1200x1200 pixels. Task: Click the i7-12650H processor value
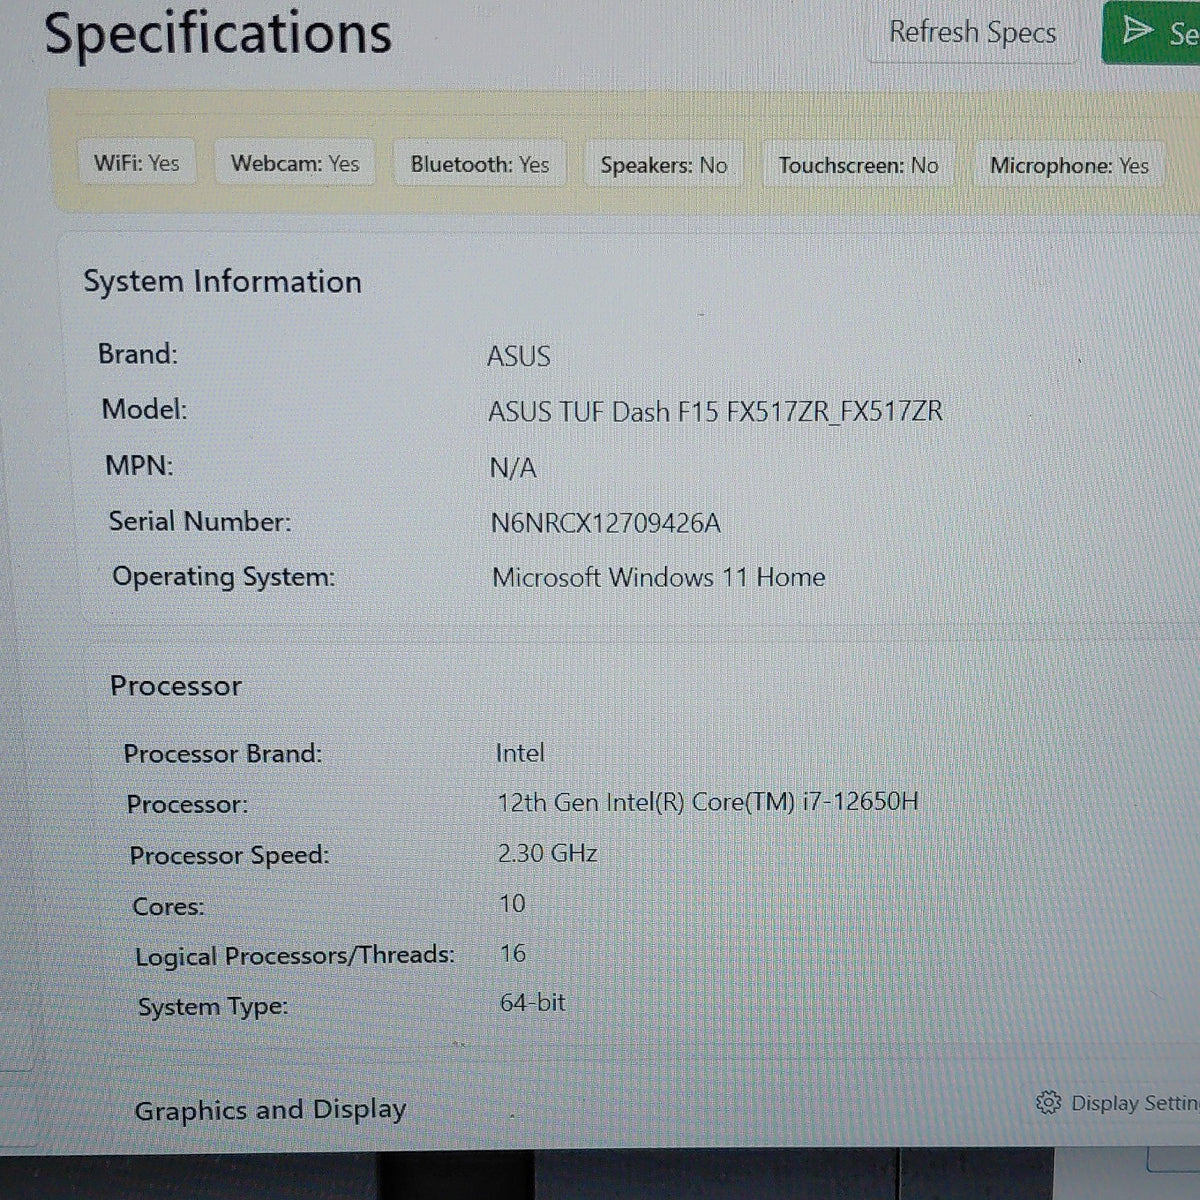(707, 802)
